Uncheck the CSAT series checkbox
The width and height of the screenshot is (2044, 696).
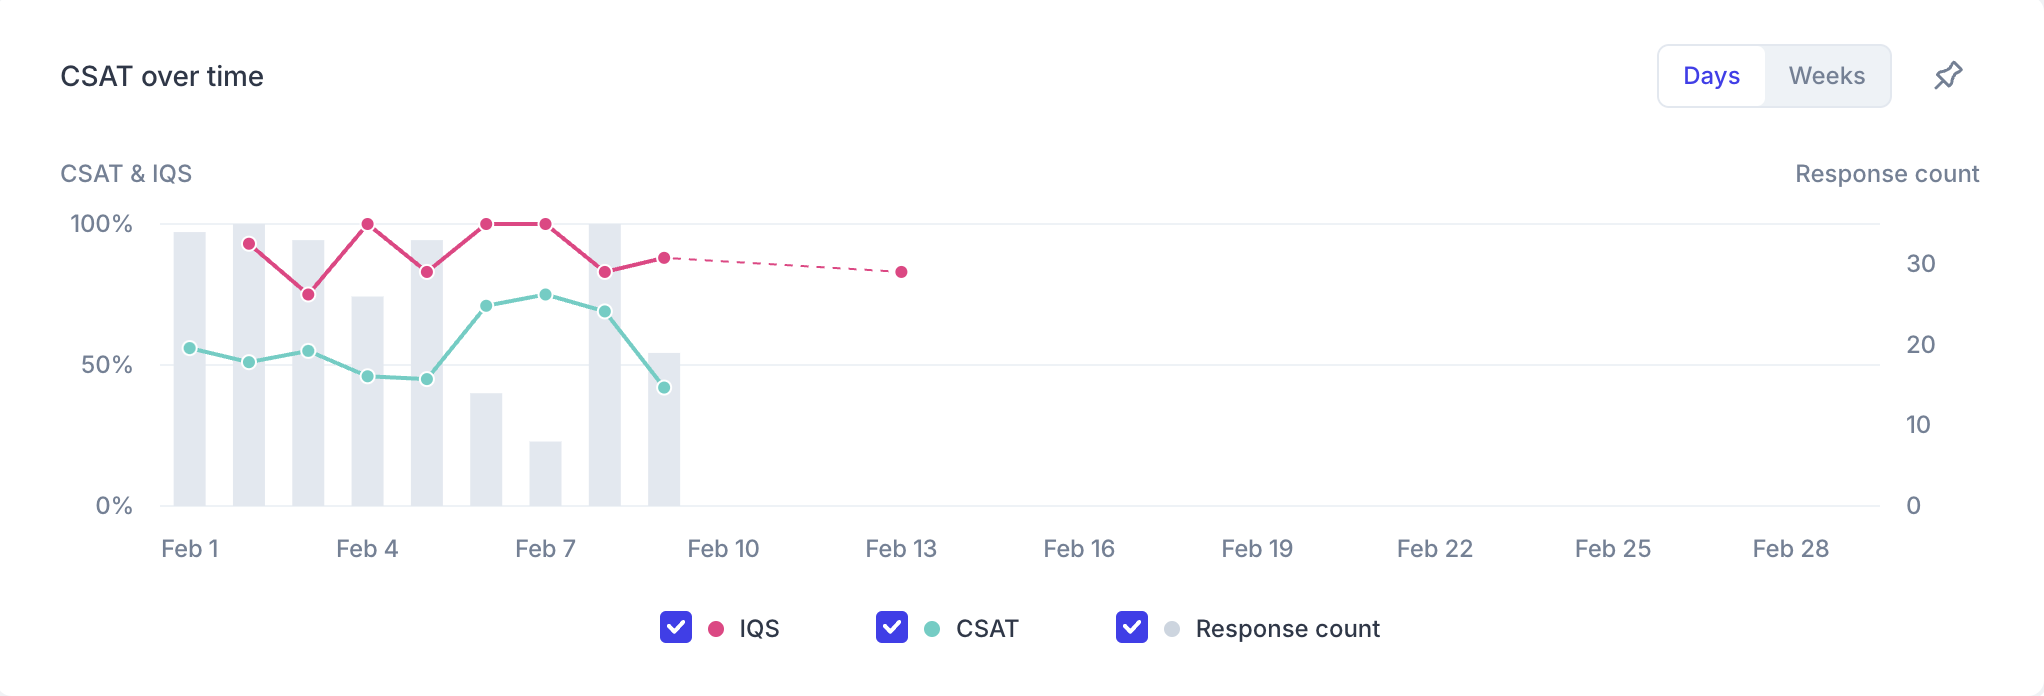(x=892, y=628)
